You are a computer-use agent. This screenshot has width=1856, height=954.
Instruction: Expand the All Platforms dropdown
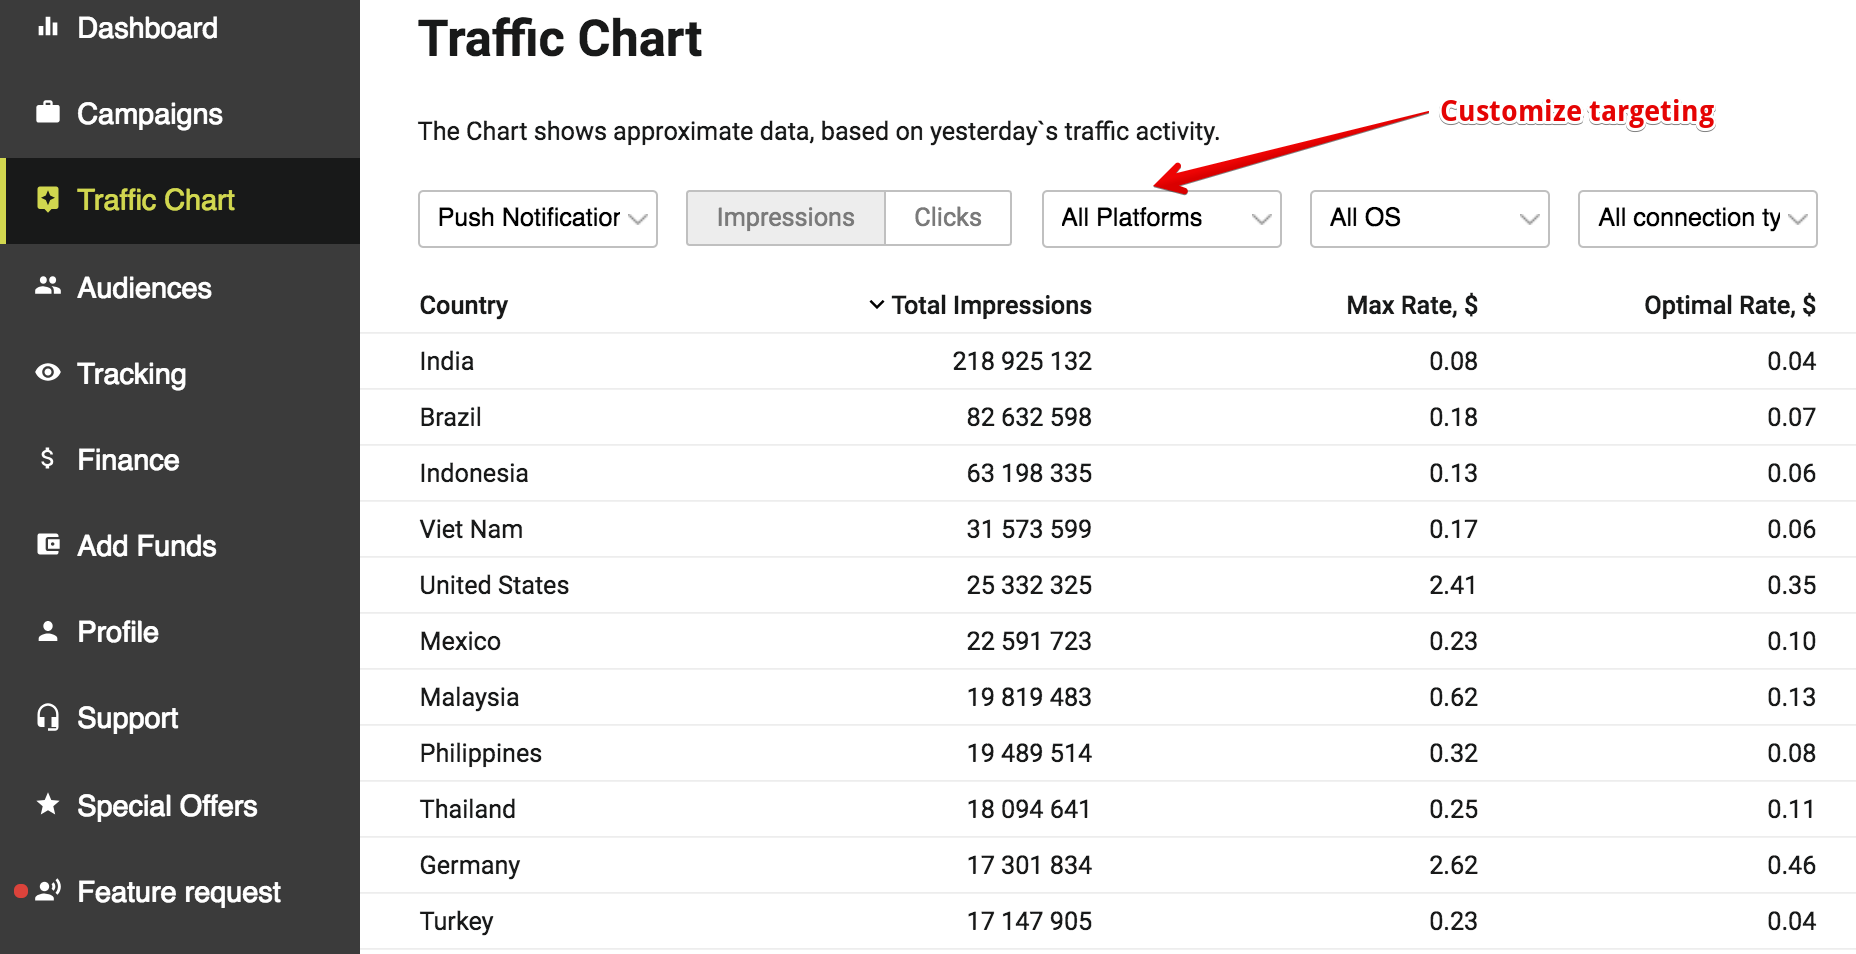1161,218
